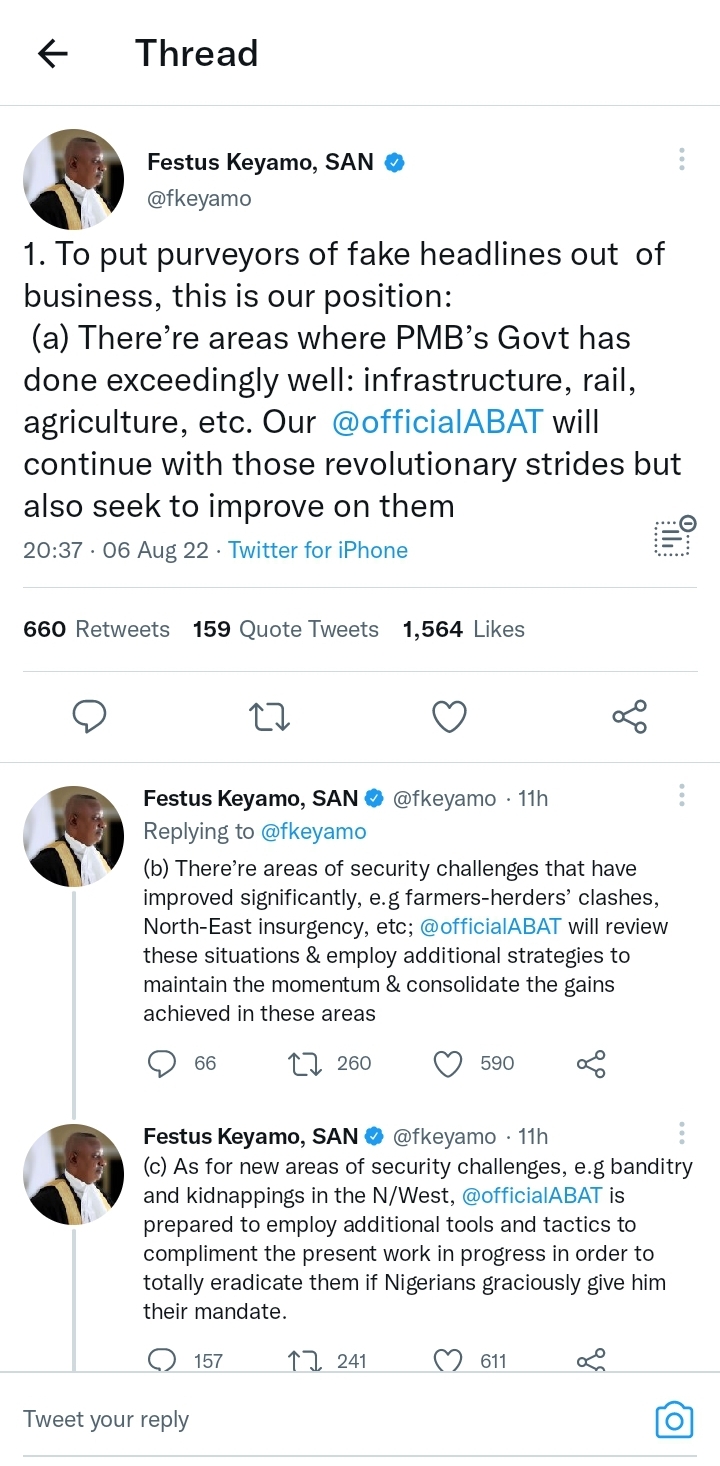The image size is (720, 1466).
Task: Open more options on the (c) reply
Action: 681,1133
